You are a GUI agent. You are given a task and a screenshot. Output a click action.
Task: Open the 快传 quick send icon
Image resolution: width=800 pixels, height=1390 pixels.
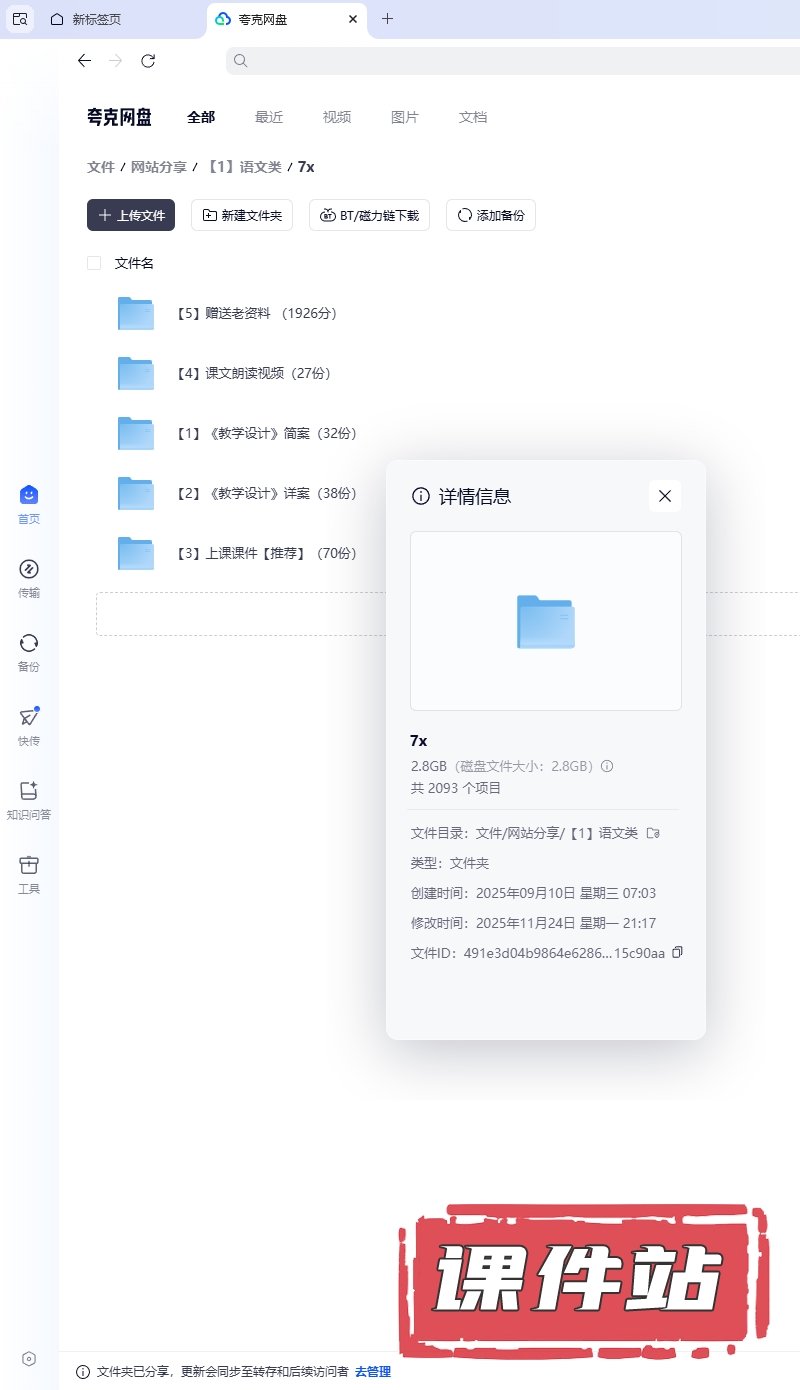tap(29, 717)
